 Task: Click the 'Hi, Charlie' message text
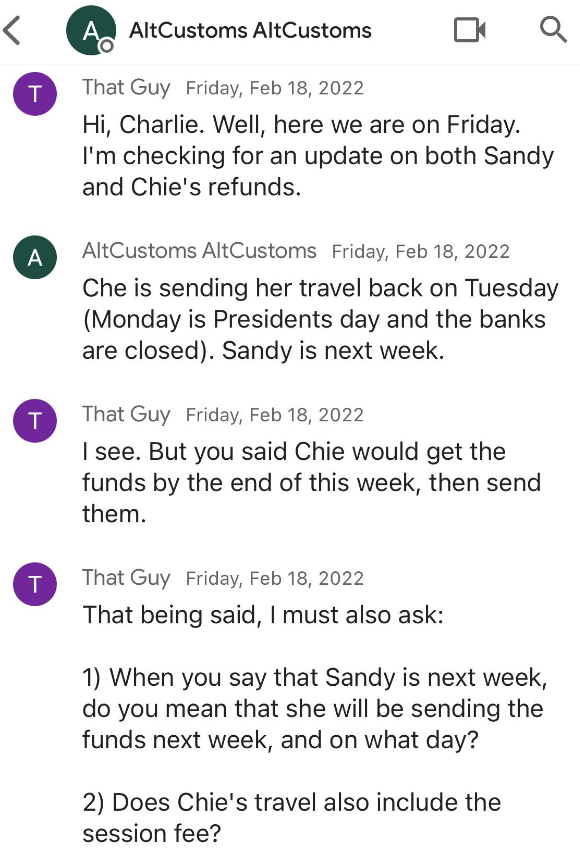tap(318, 156)
